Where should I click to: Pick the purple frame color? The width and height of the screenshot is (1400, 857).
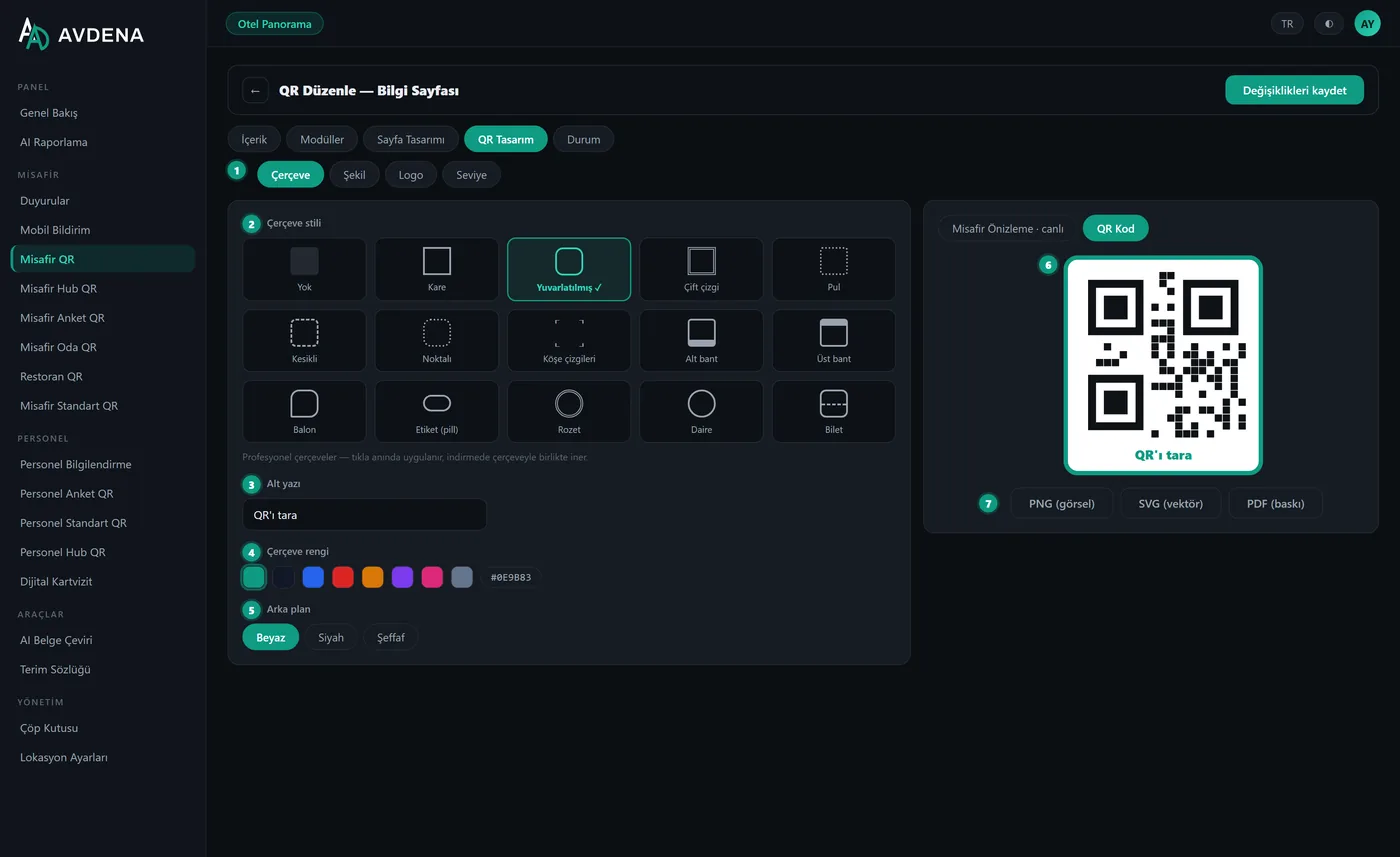point(402,577)
